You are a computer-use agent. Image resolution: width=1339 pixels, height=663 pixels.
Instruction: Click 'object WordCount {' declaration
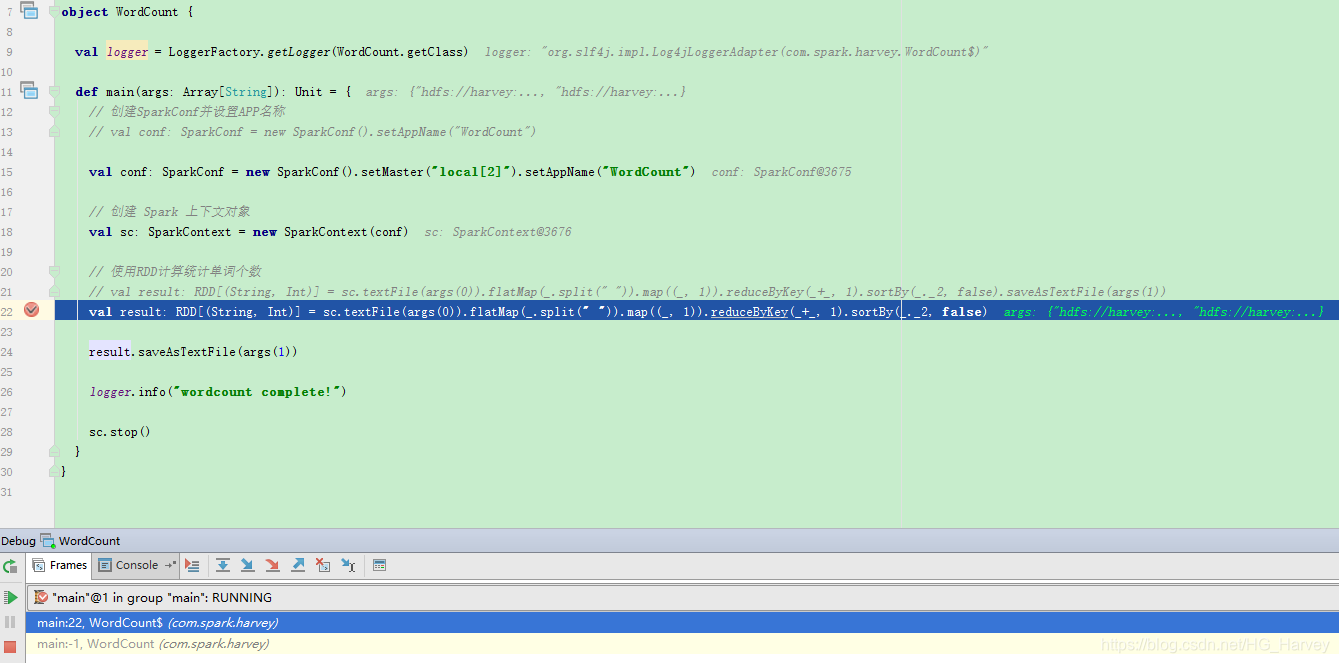tap(127, 12)
